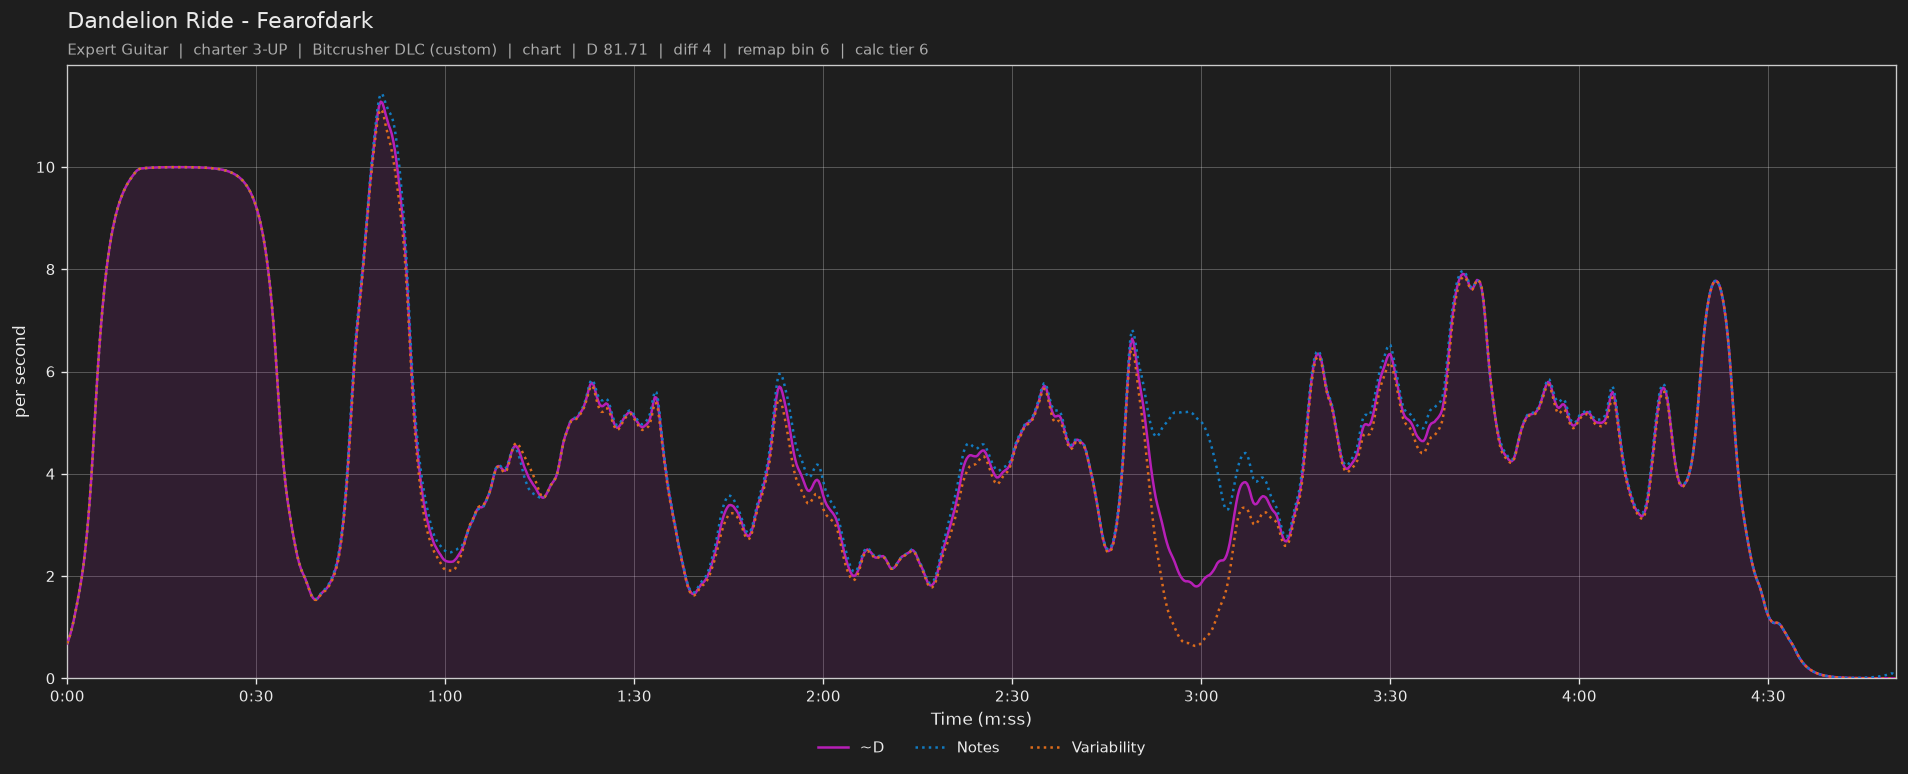
Task: Click the 'Expert Guitar' subtitle text
Action: pyautogui.click(x=118, y=49)
